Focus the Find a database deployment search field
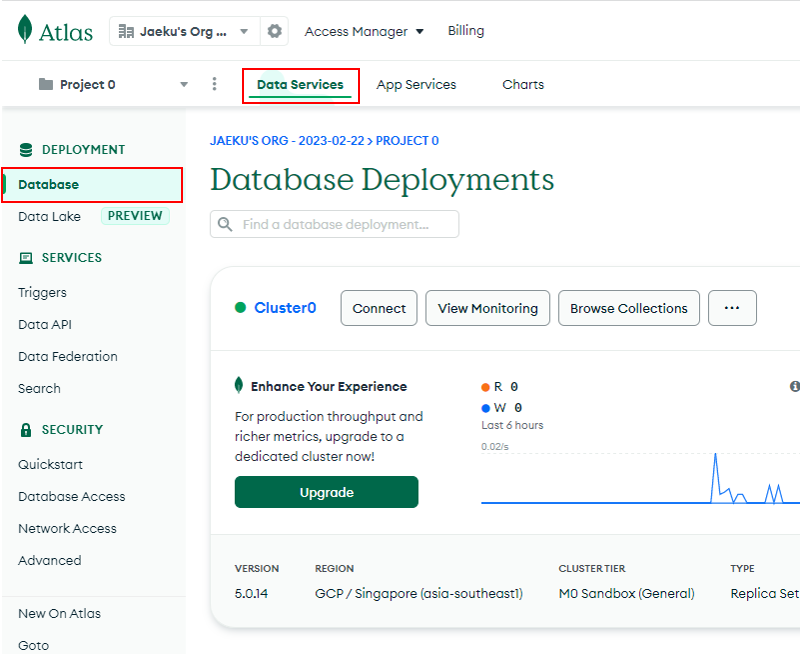 (335, 224)
